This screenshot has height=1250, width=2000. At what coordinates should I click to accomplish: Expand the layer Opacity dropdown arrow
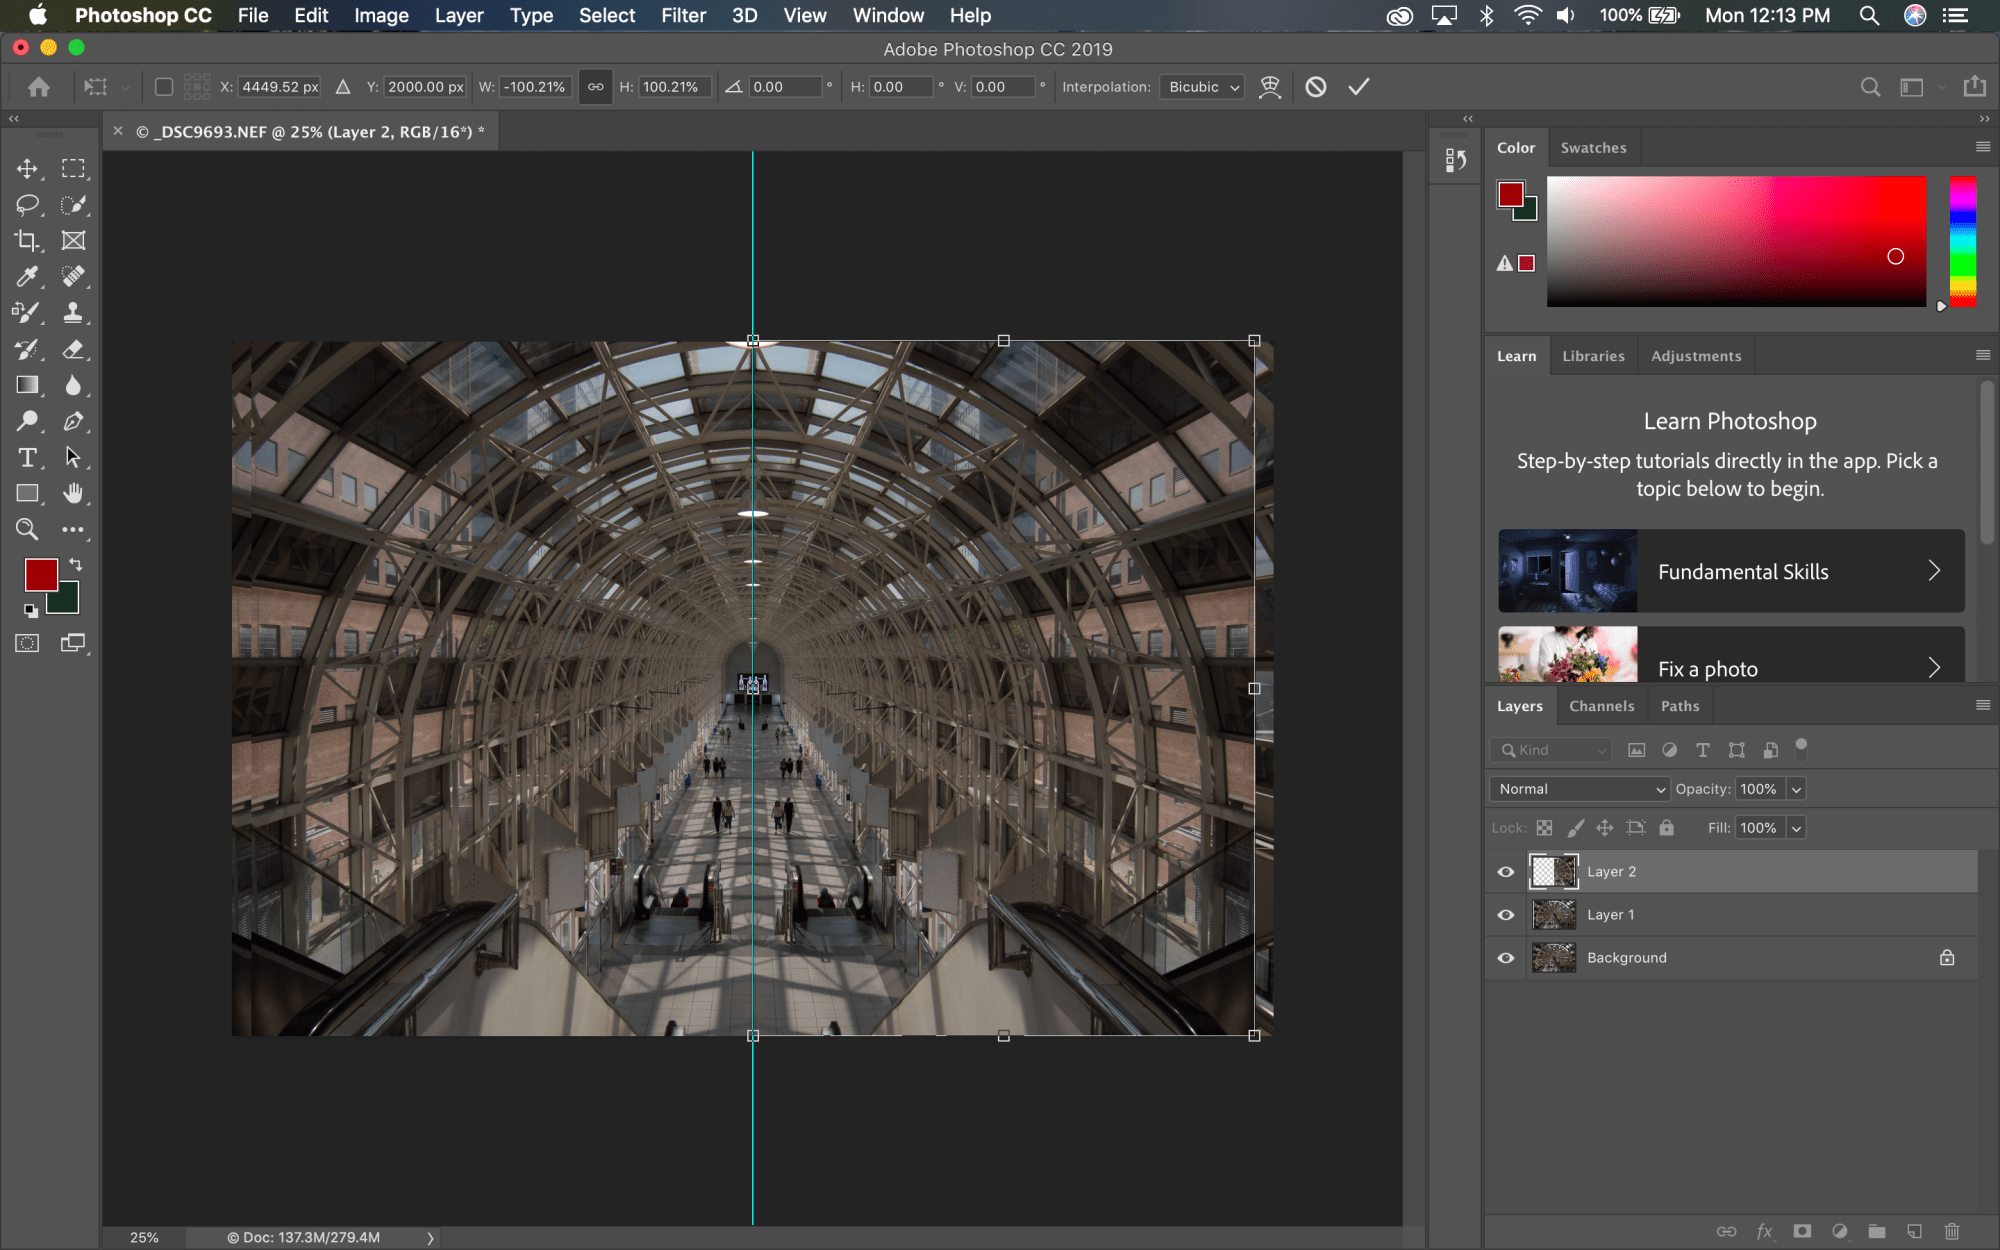pos(1797,789)
